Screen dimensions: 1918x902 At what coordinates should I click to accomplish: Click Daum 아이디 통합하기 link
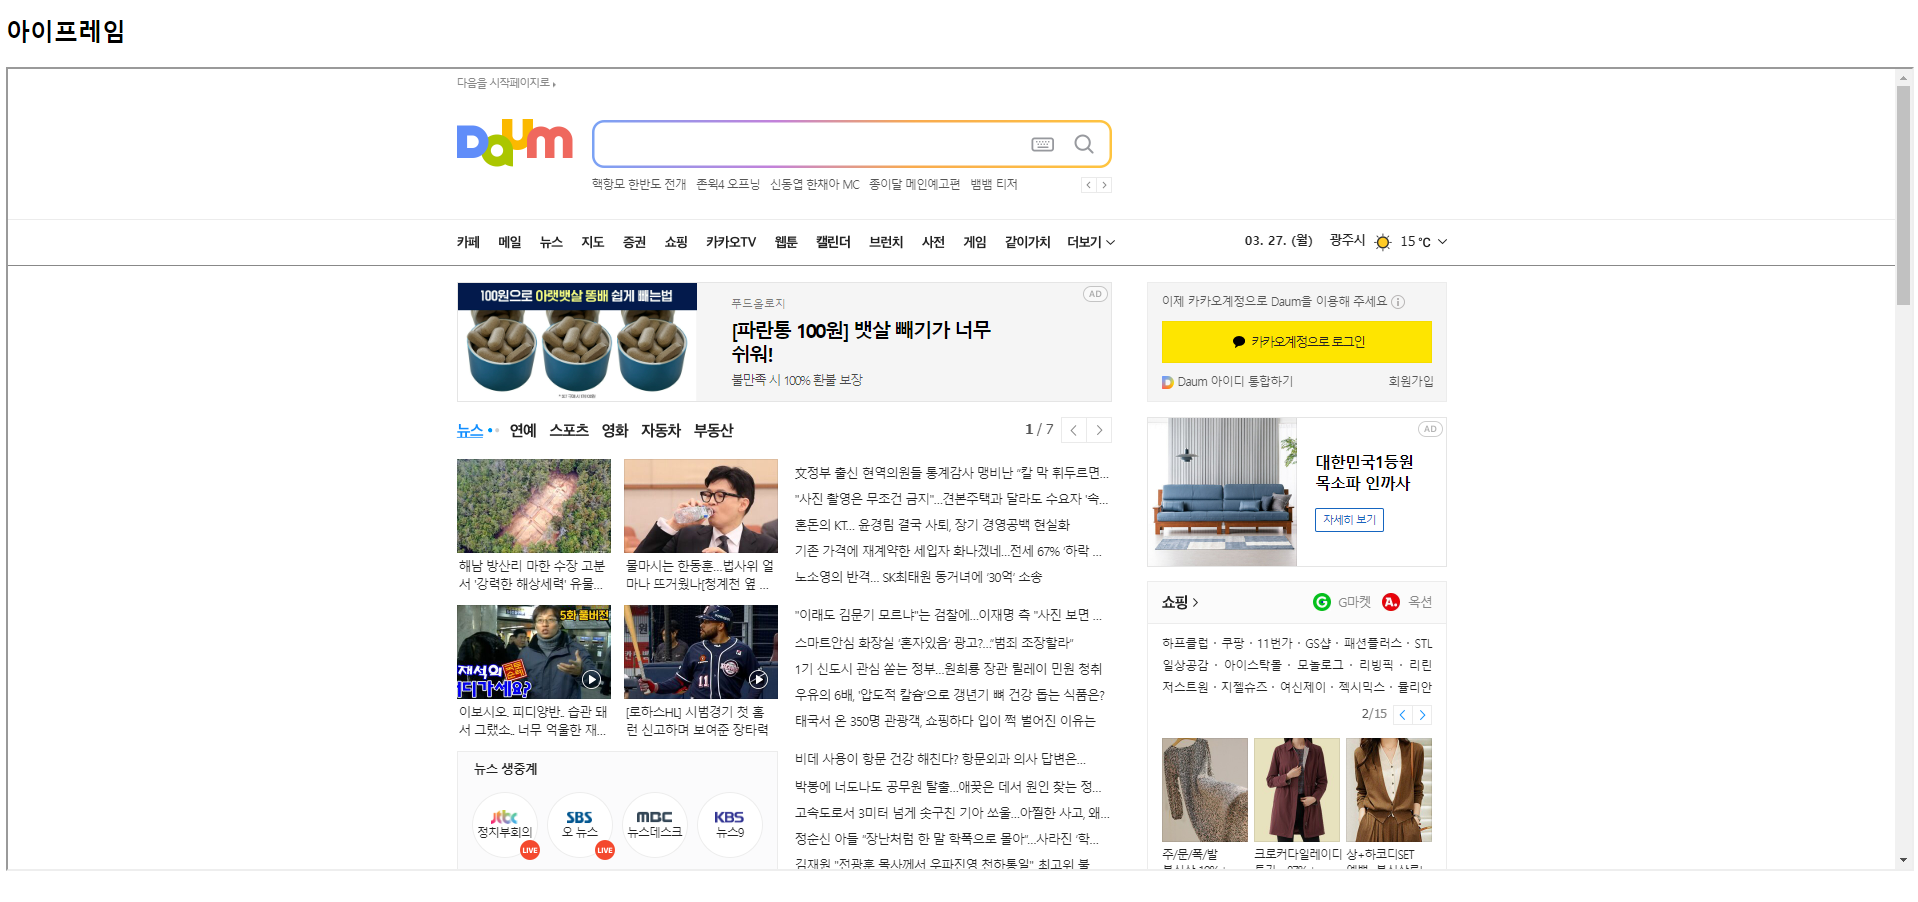click(1235, 382)
